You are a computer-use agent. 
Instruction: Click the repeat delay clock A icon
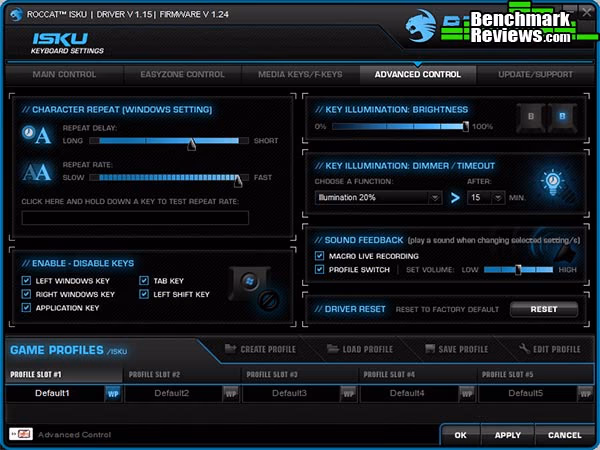pos(36,135)
